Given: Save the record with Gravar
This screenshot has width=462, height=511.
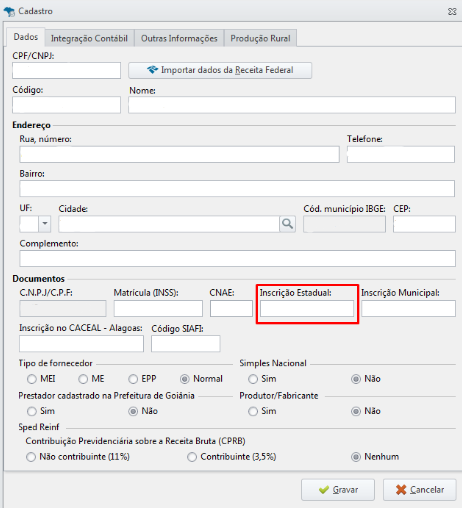Looking at the screenshot, I should point(338,490).
